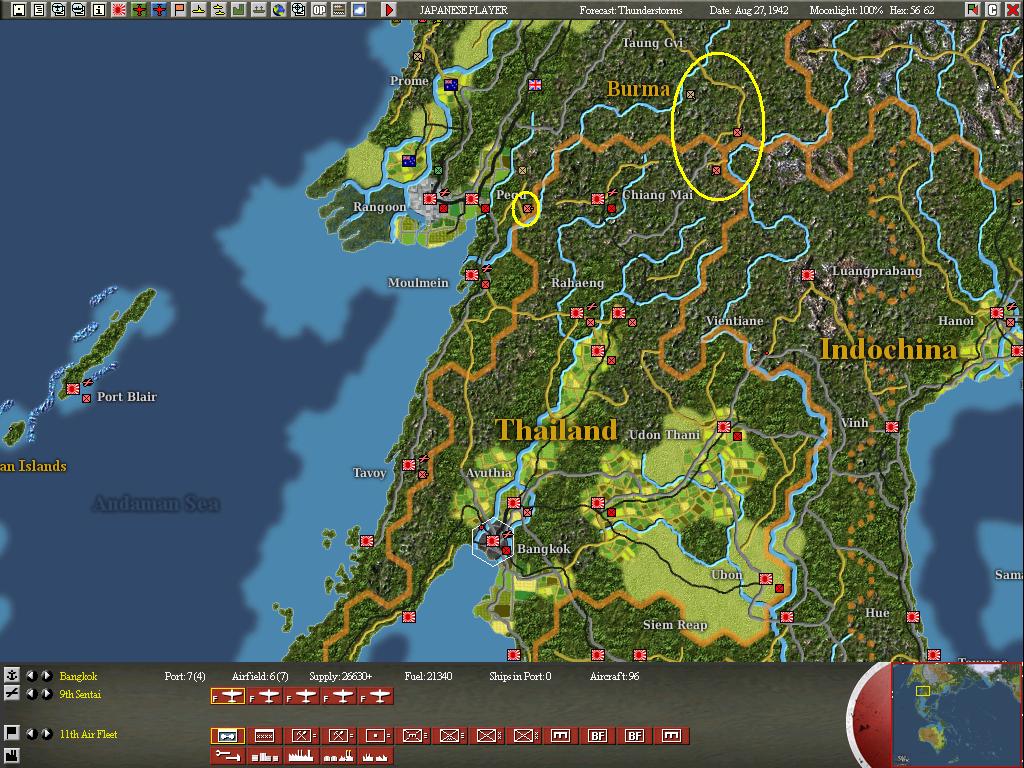Click the world minimap in bottom-right corner
Image resolution: width=1024 pixels, height=768 pixels.
(x=955, y=714)
